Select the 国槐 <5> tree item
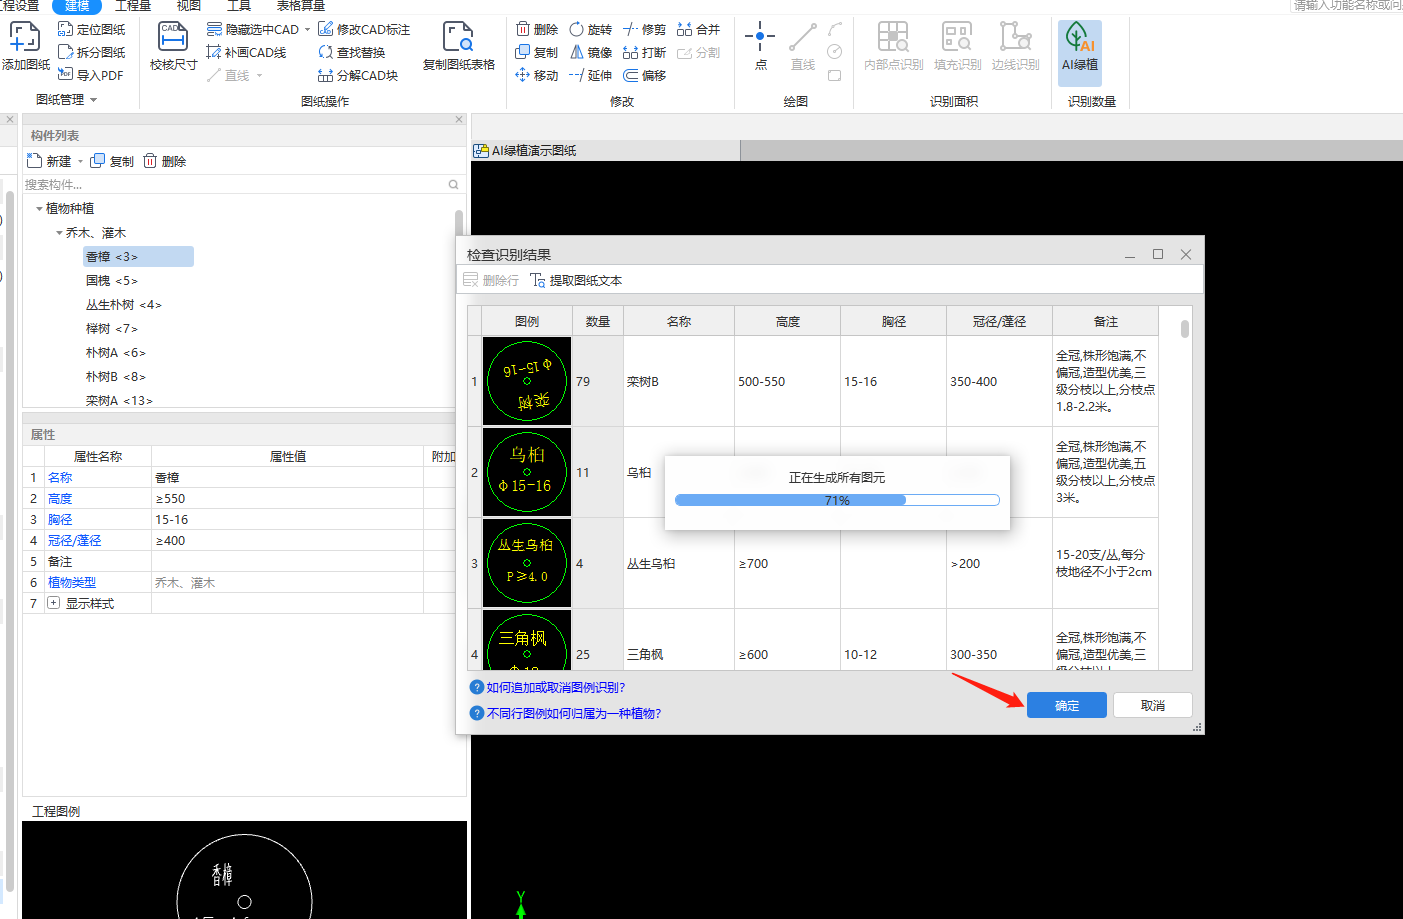Image resolution: width=1403 pixels, height=919 pixels. pyautogui.click(x=112, y=281)
